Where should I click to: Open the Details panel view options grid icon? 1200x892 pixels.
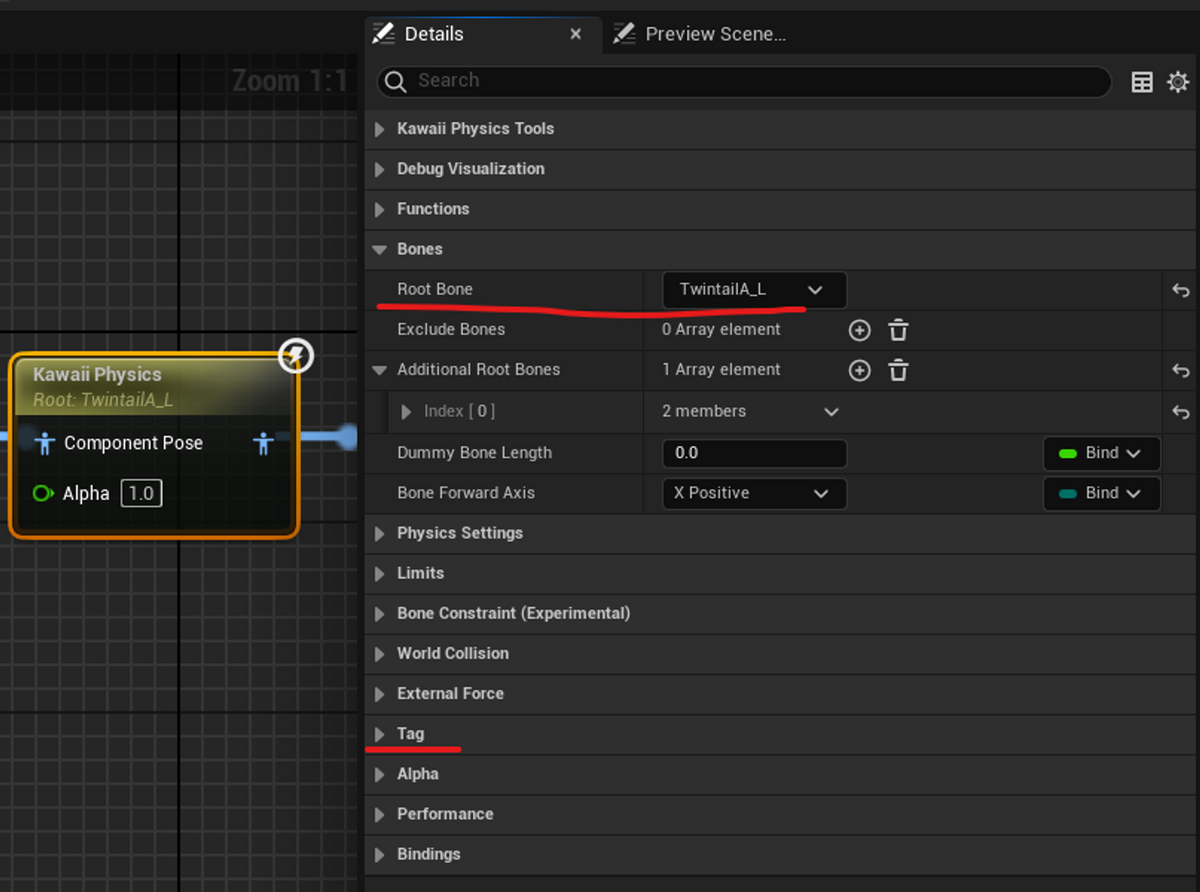1142,82
